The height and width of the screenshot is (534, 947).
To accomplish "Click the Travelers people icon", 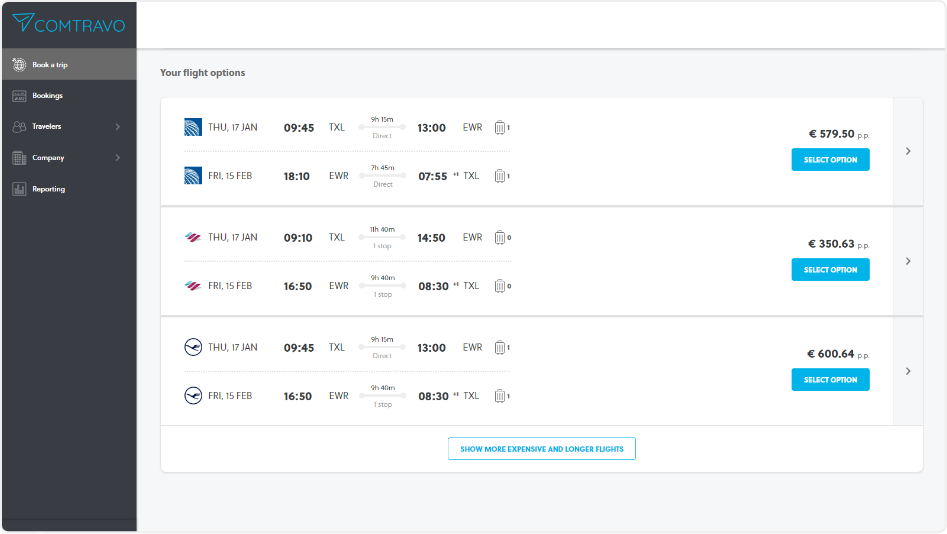I will pyautogui.click(x=19, y=127).
